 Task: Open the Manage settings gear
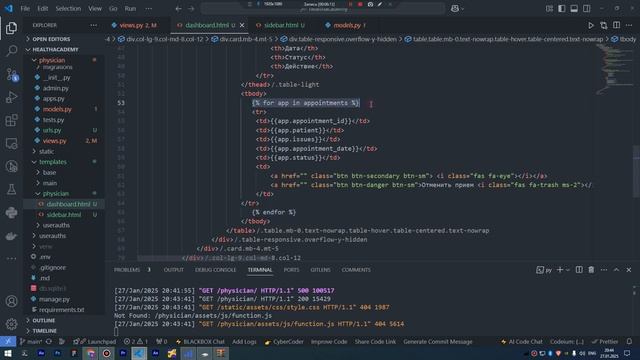coord(11,324)
